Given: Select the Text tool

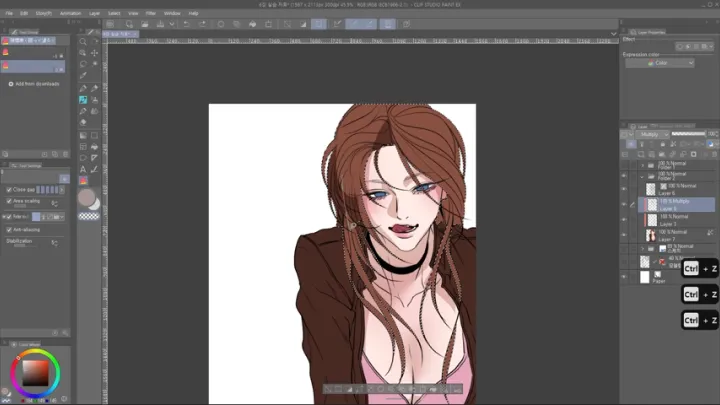Looking at the screenshot, I should click(x=83, y=169).
